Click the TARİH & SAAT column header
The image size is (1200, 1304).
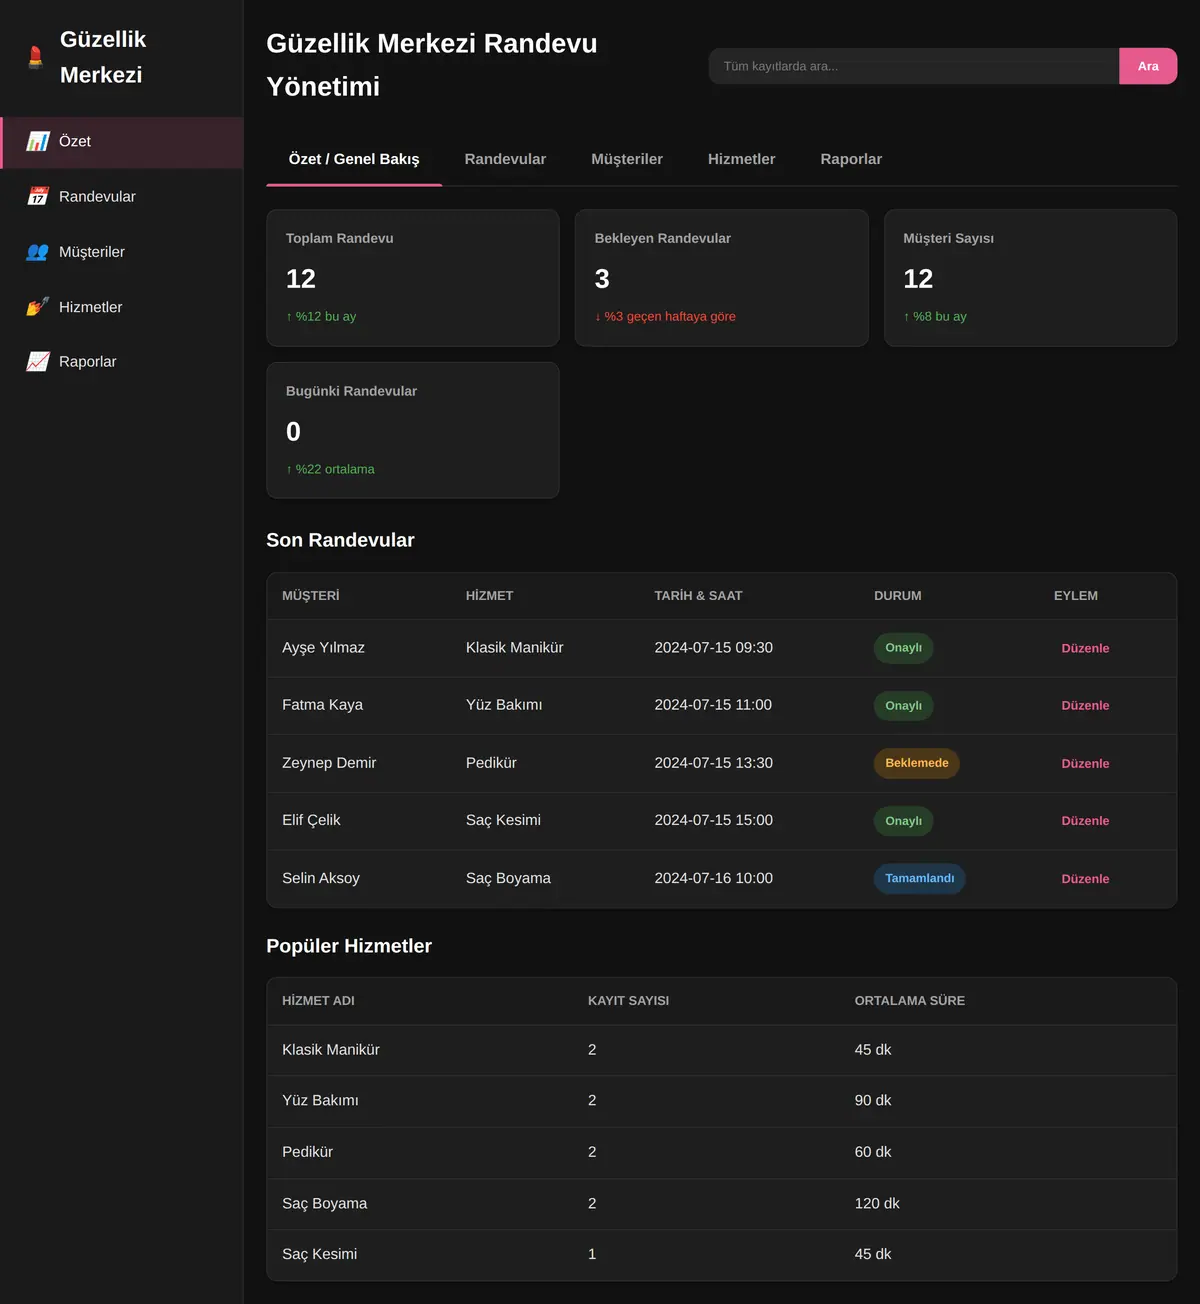(x=698, y=596)
